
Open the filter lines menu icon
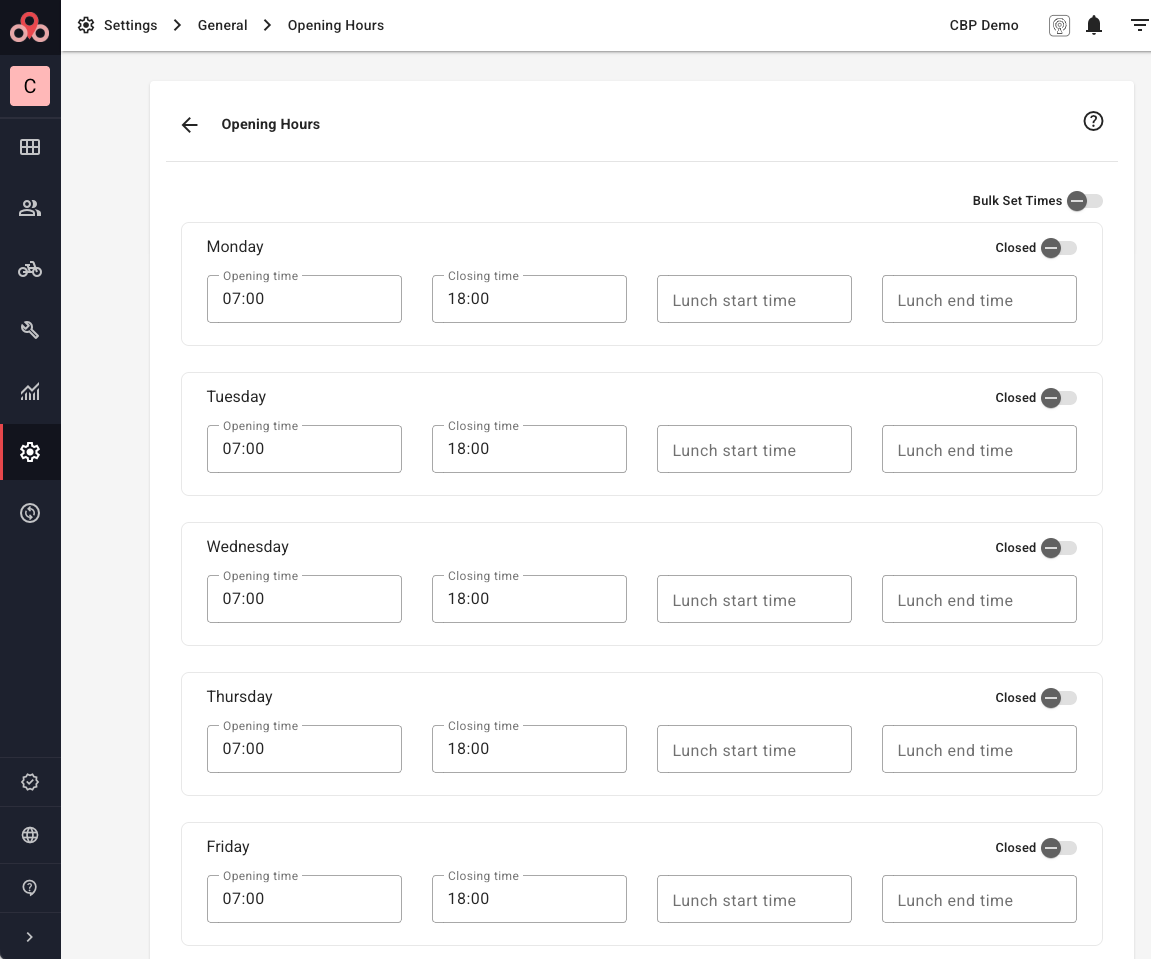coord(1139,25)
